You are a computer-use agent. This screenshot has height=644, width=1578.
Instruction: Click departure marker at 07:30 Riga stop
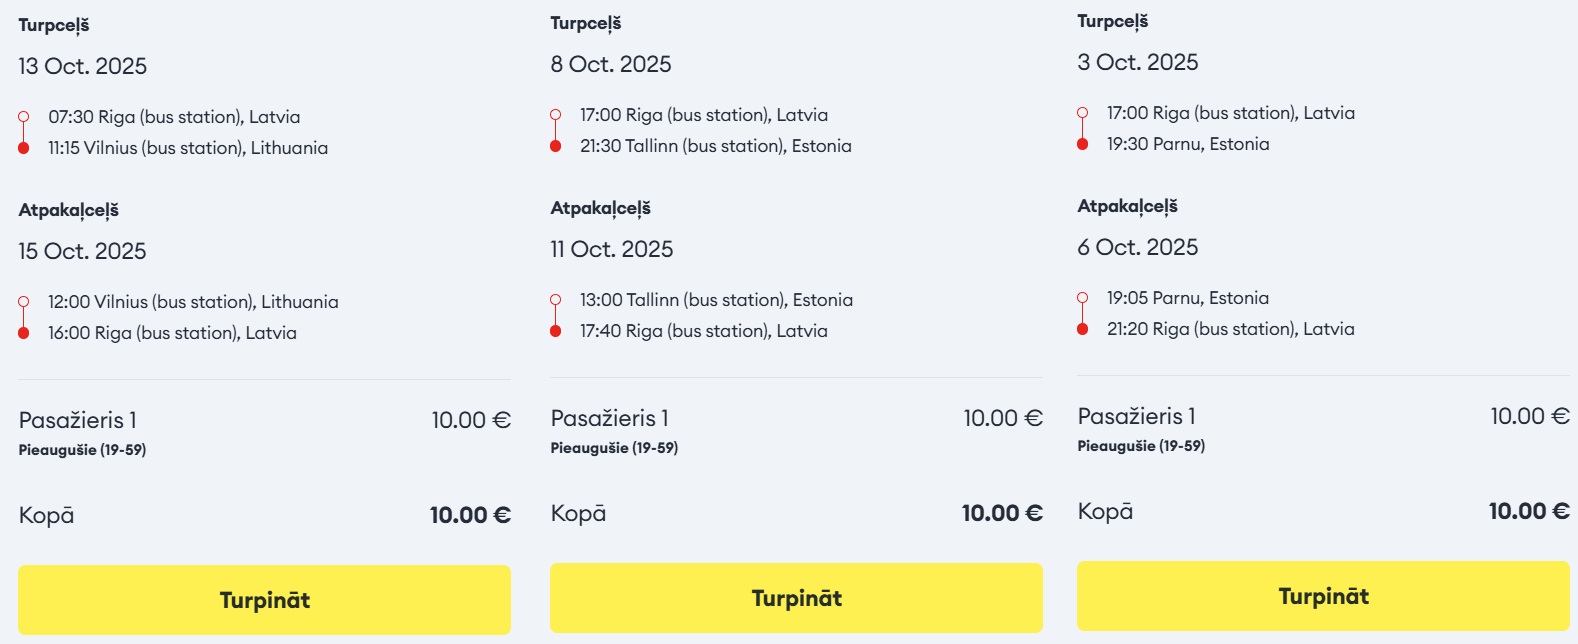(24, 117)
